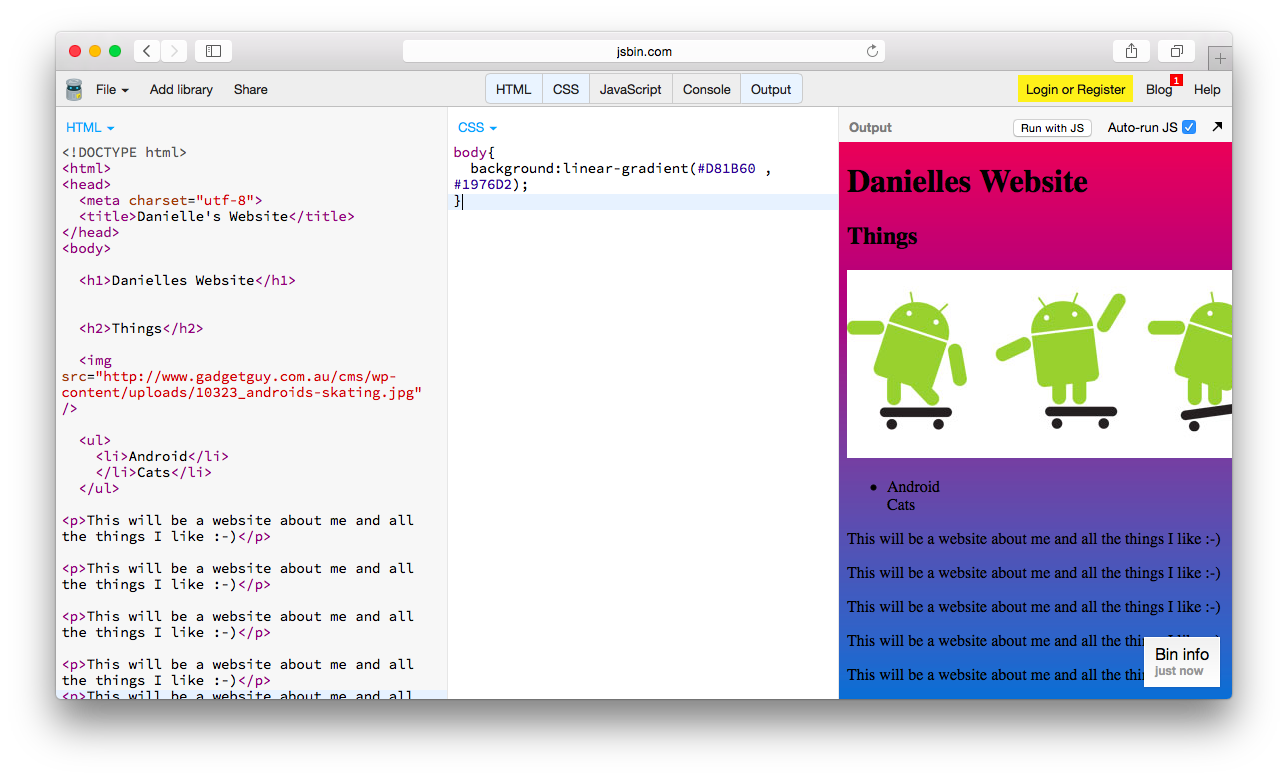Click h2 Things code line
Viewport: 1288px width, 779px height.
pyautogui.click(x=141, y=328)
